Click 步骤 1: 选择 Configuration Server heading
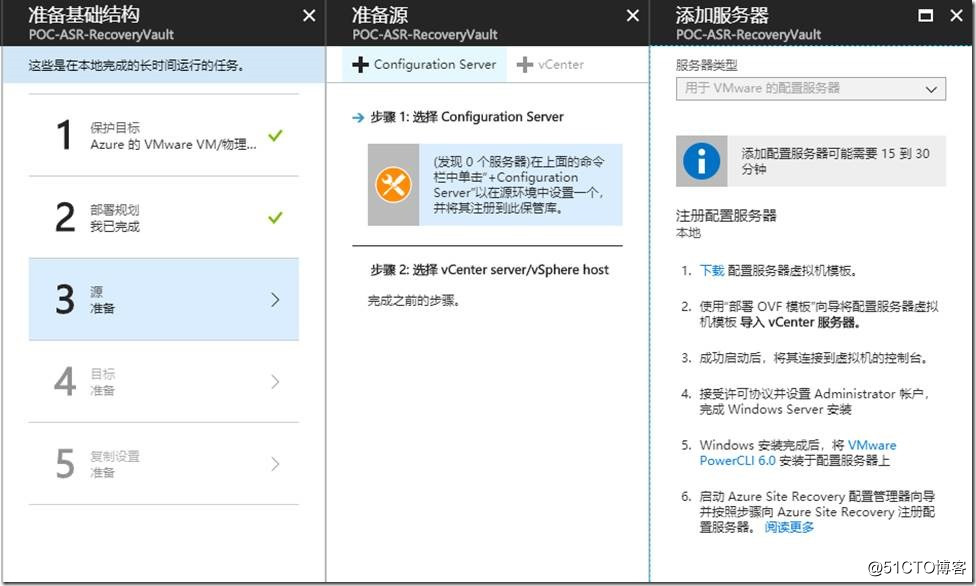976x586 pixels. (x=467, y=117)
